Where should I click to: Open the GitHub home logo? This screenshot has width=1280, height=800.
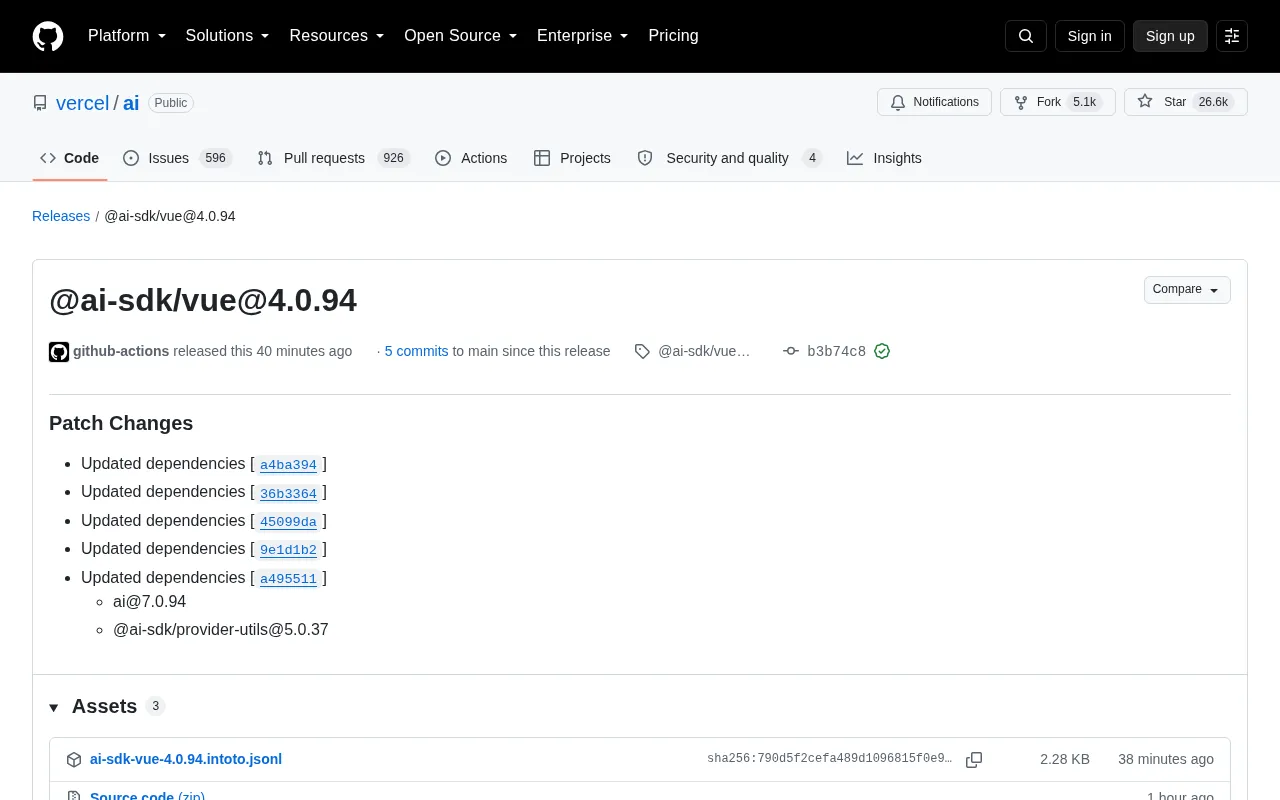coord(48,36)
